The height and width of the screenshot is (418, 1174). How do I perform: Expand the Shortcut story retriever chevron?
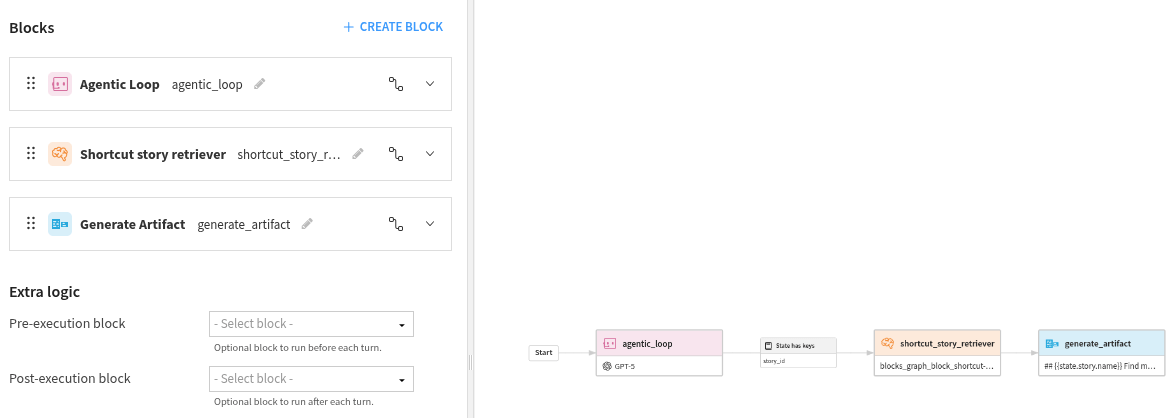coord(430,154)
